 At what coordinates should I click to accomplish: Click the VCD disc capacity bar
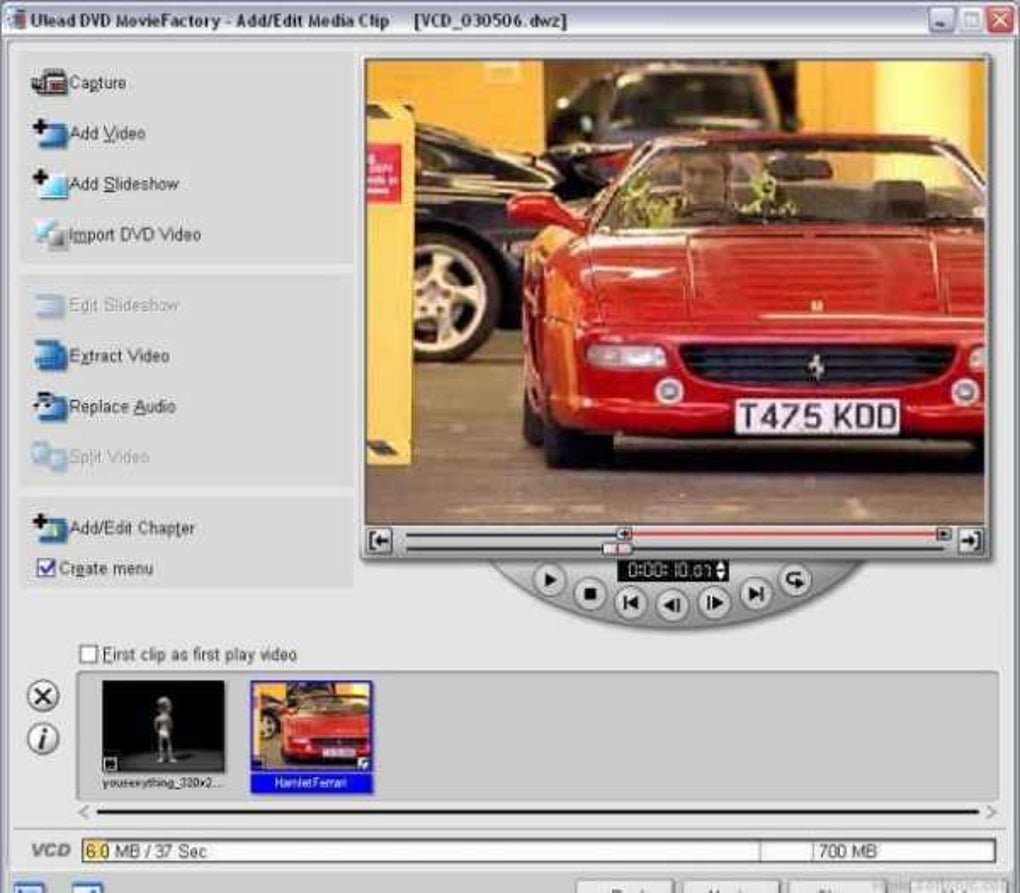coord(539,851)
